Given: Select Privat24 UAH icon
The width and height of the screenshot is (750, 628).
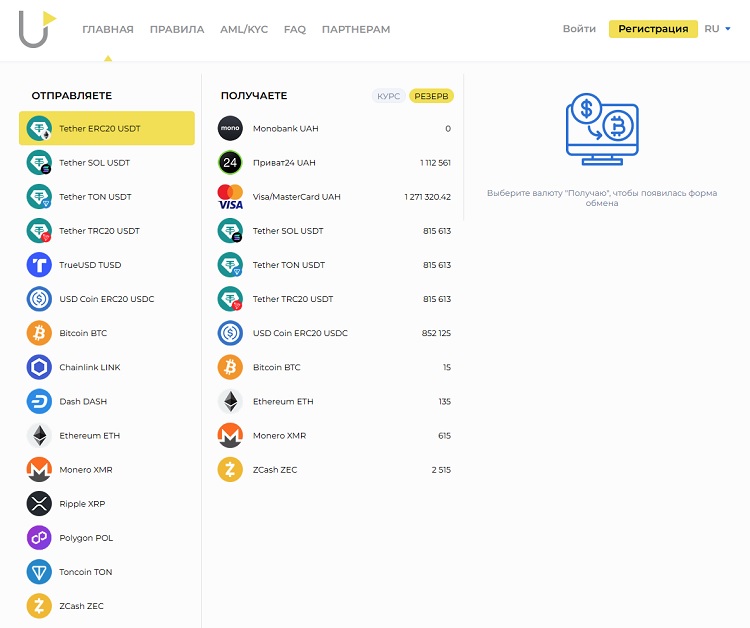Looking at the screenshot, I should pos(230,163).
